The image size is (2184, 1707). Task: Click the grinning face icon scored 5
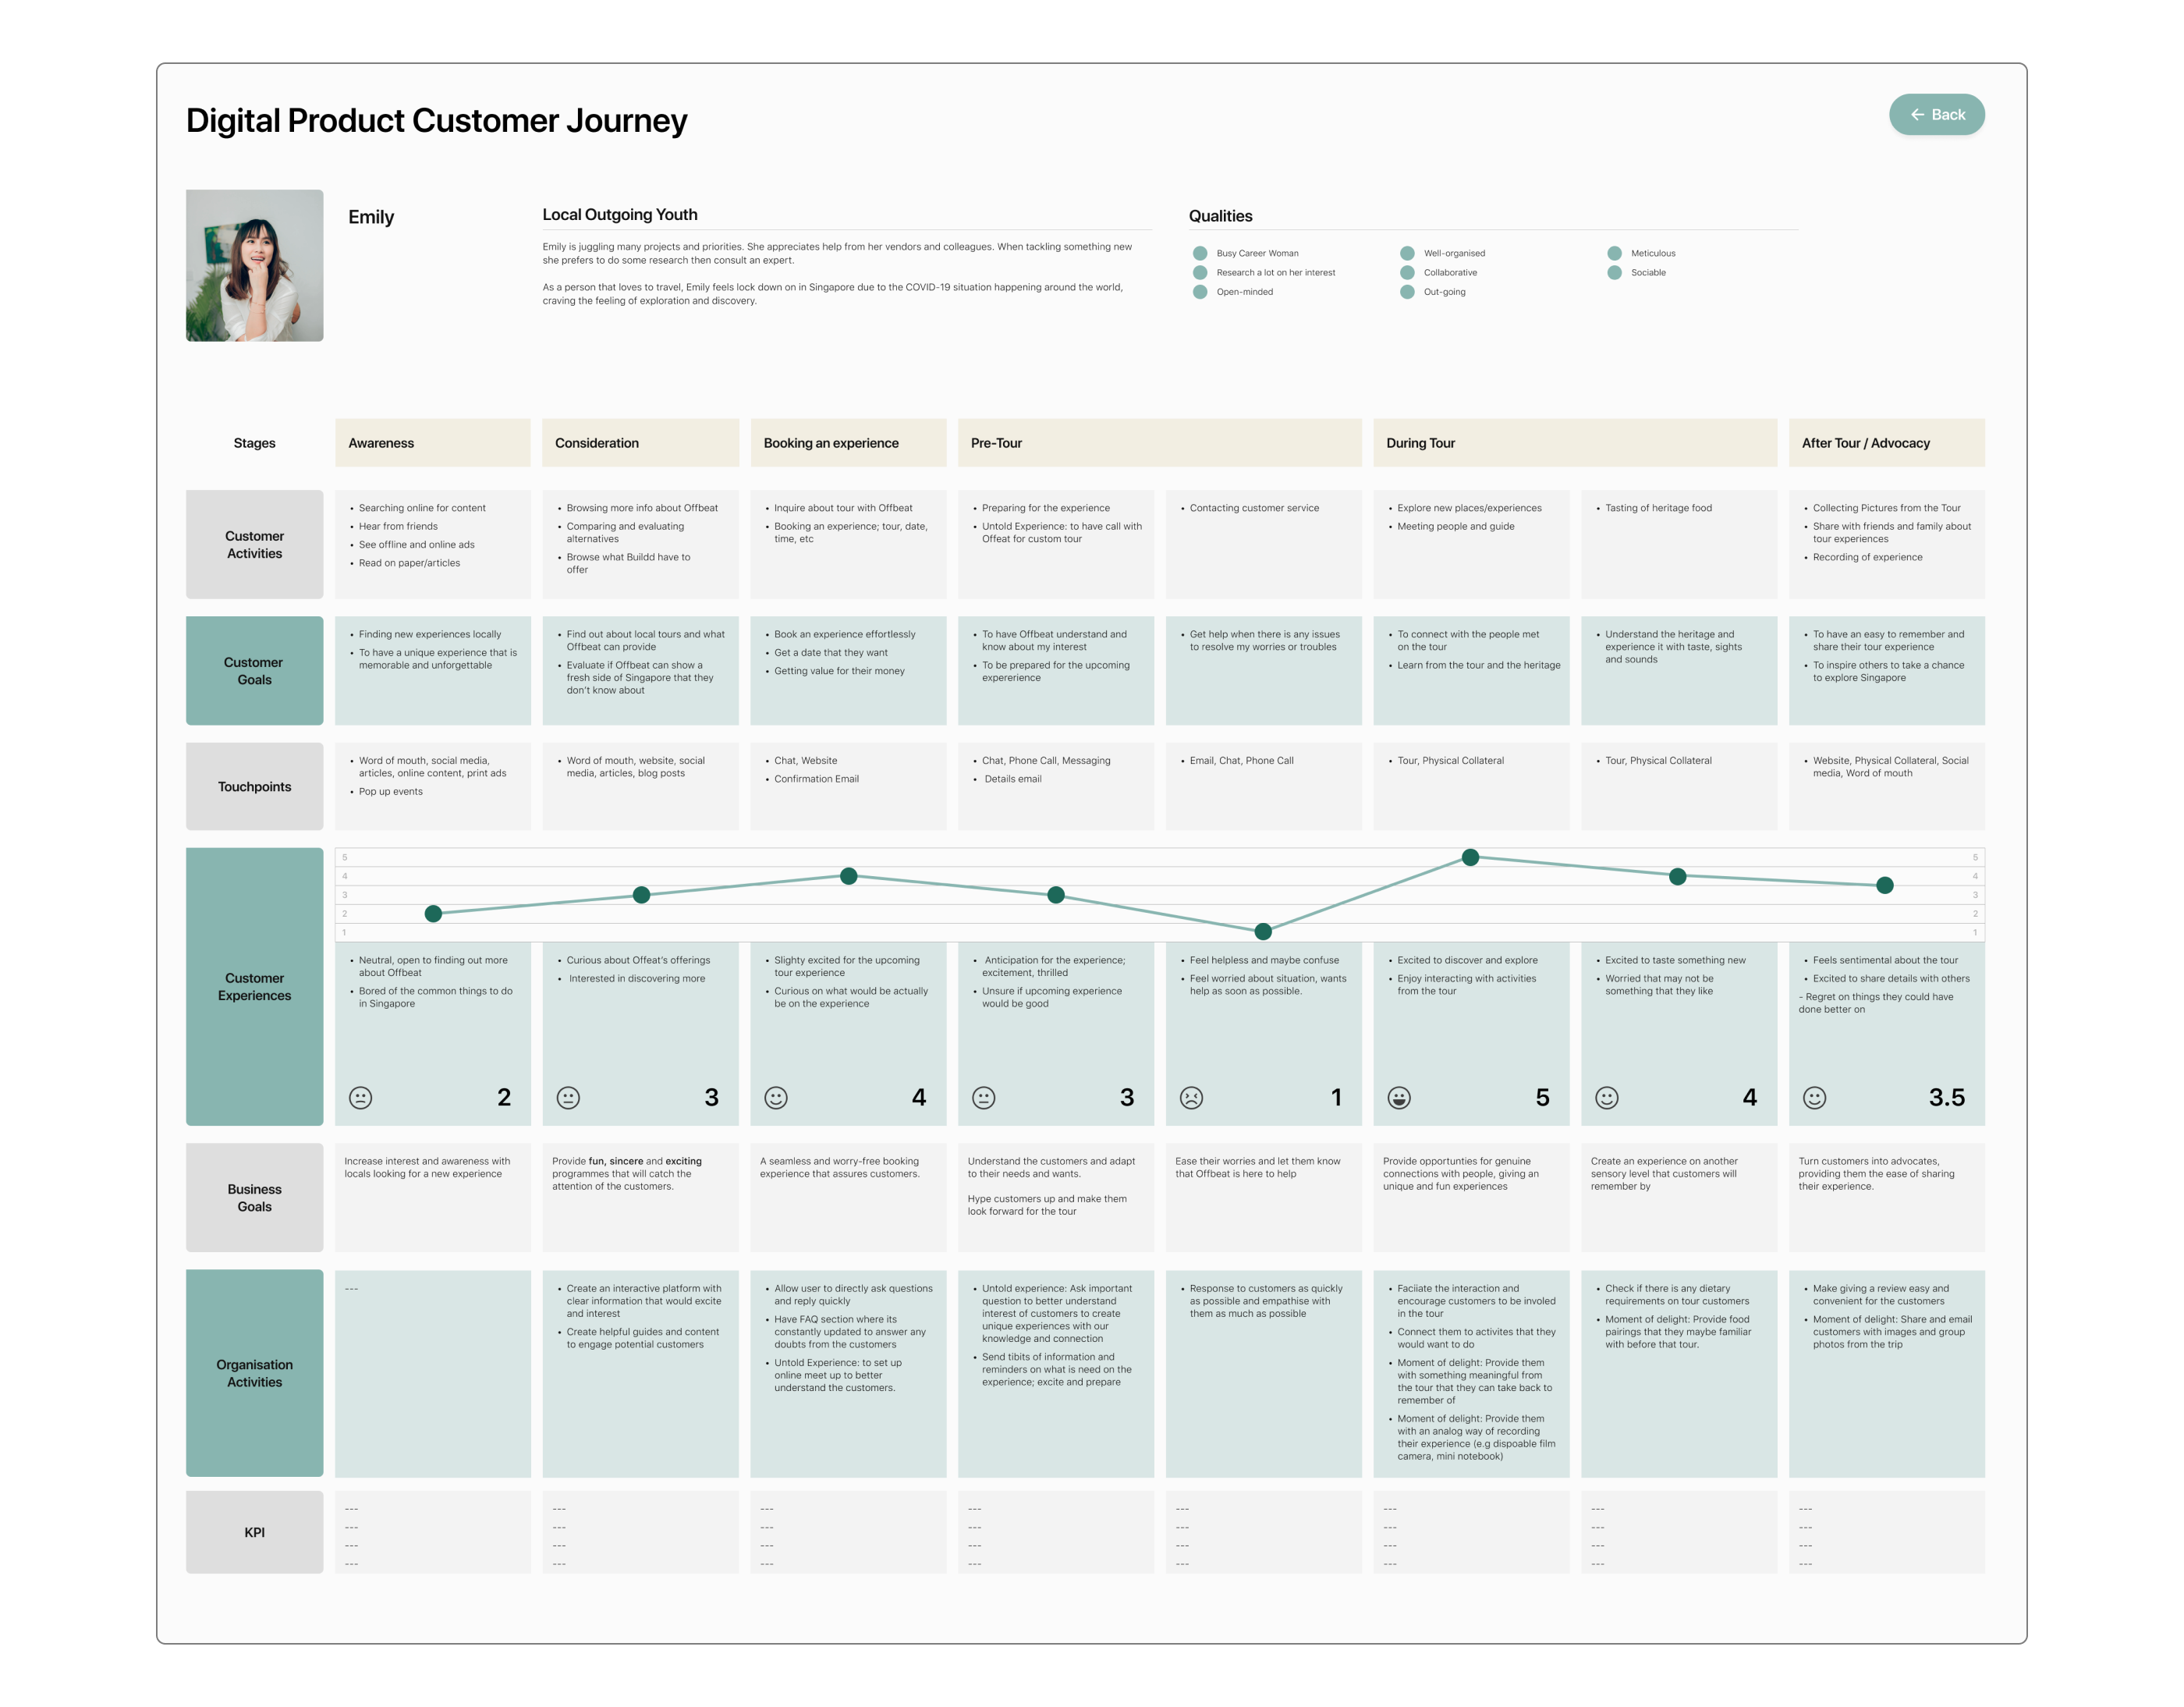click(1399, 1097)
